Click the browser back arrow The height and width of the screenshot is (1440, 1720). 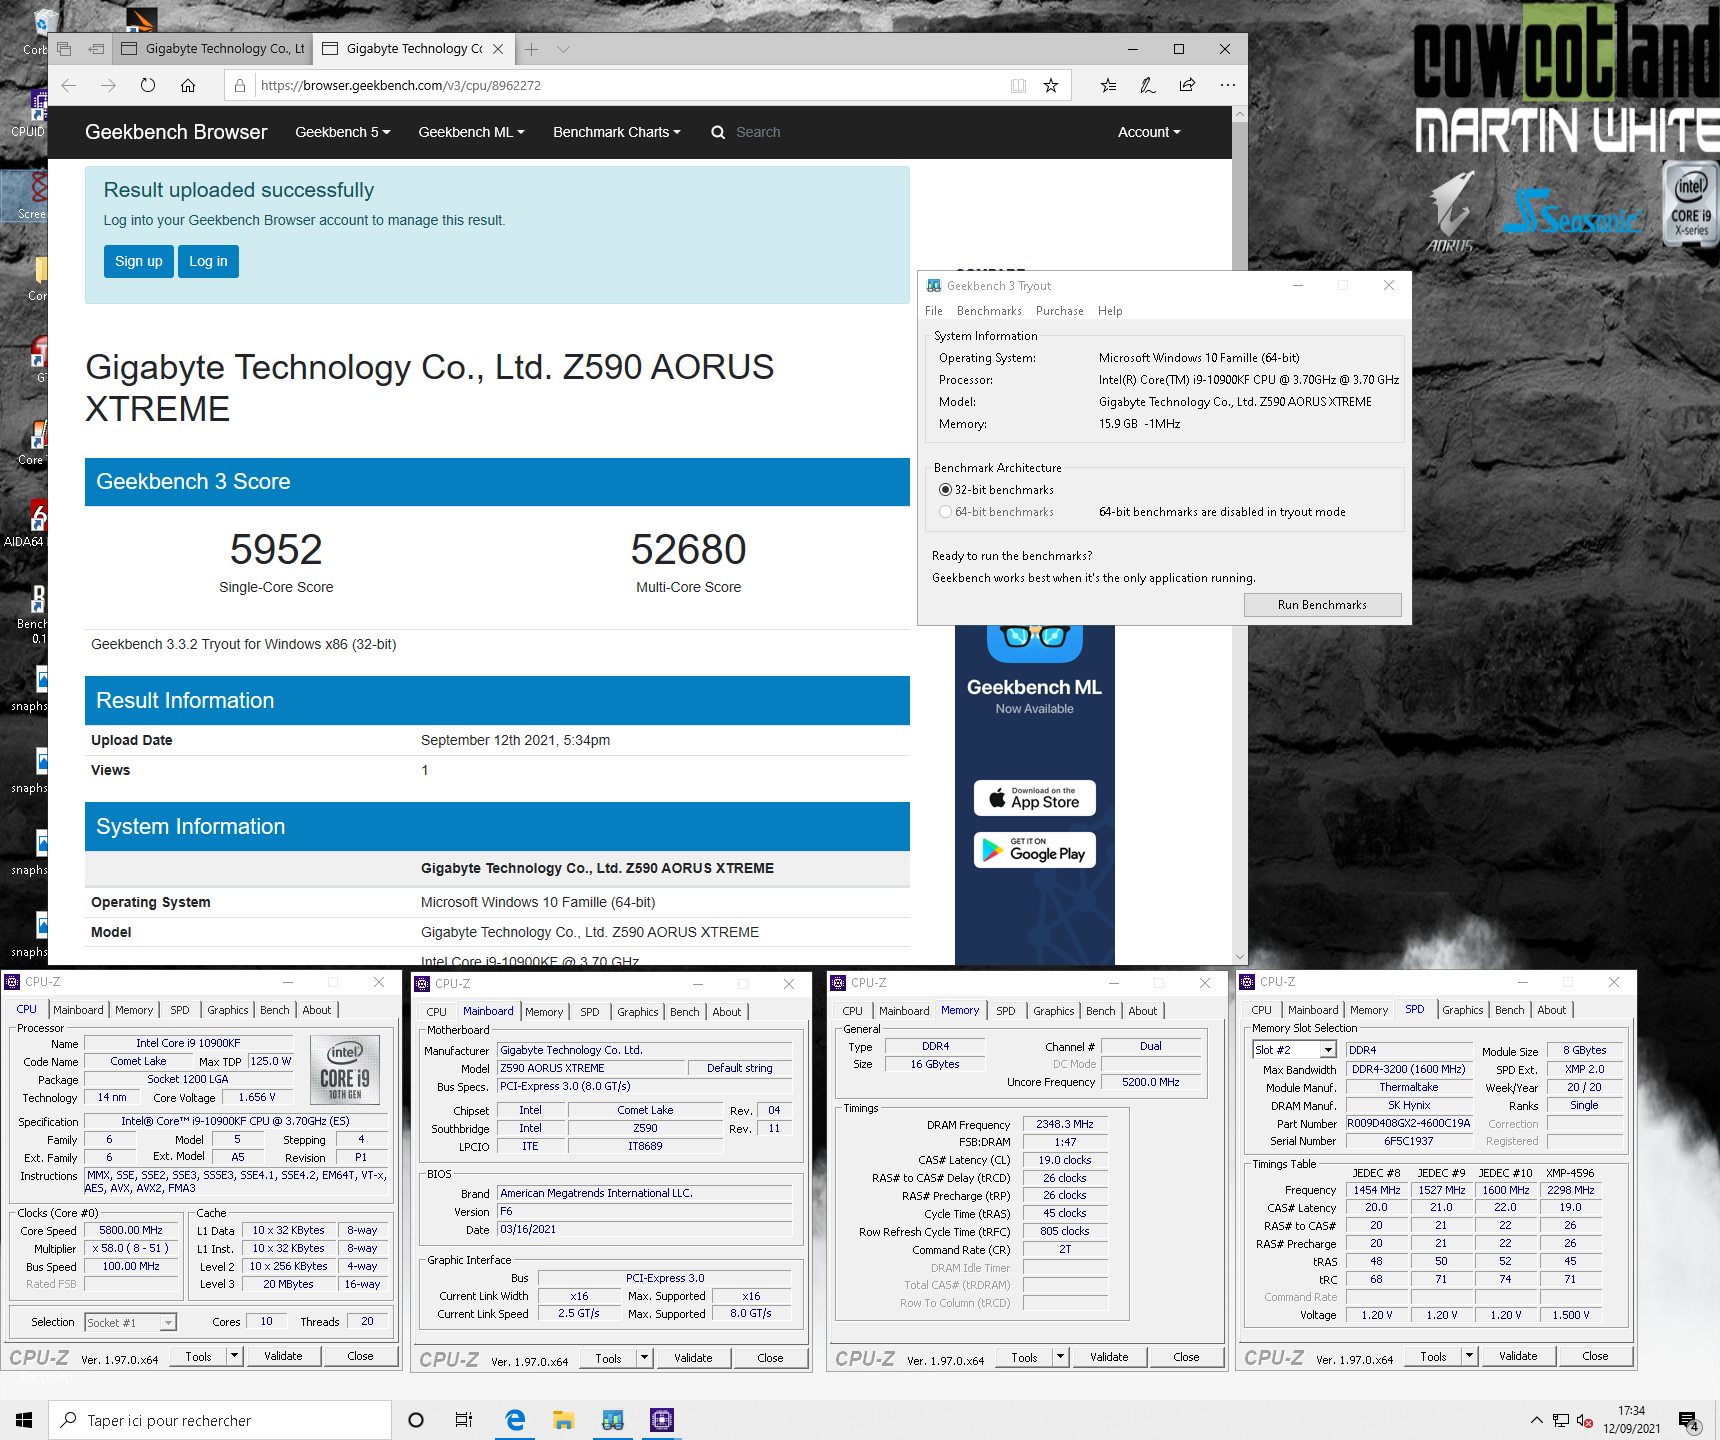click(x=69, y=86)
